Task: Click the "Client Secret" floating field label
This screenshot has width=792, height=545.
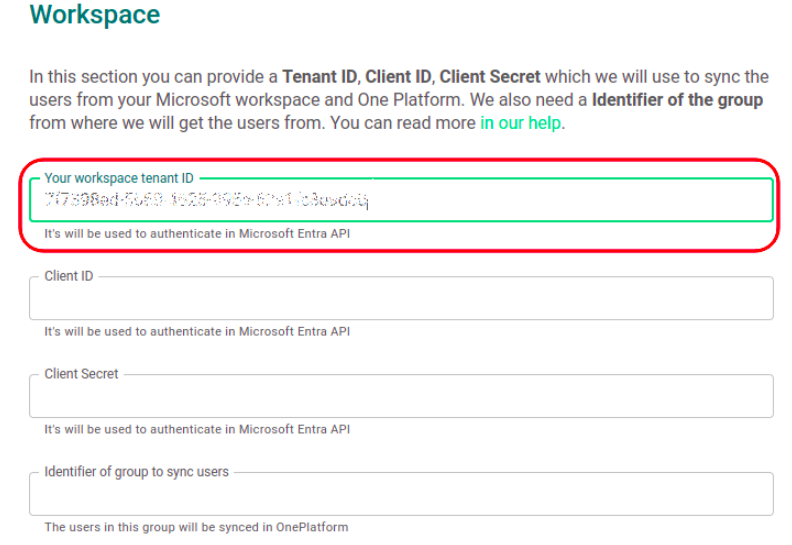Action: 81,374
